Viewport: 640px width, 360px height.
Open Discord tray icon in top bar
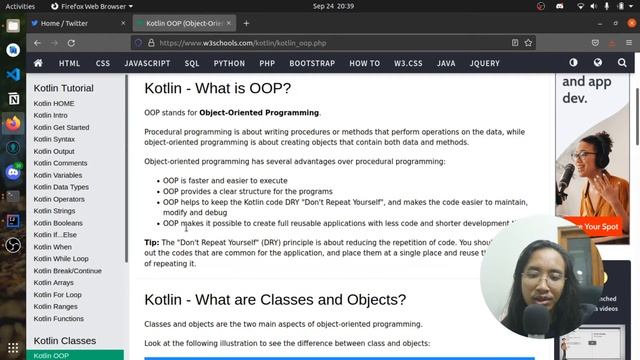560,6
